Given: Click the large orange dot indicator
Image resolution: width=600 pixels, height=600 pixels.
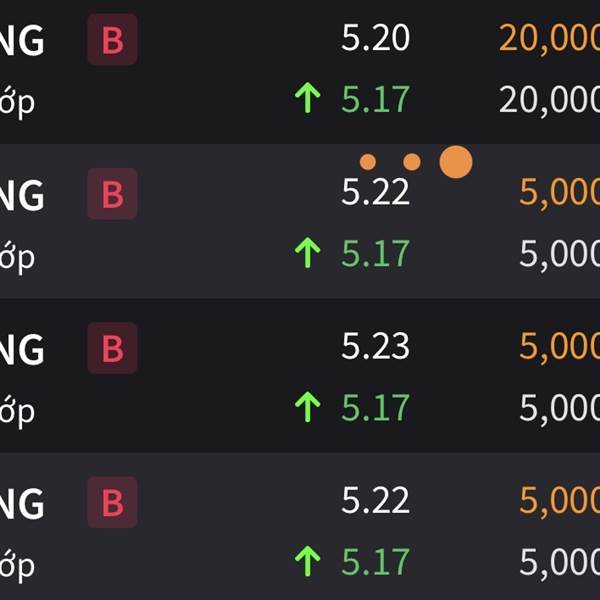Looking at the screenshot, I should [456, 162].
